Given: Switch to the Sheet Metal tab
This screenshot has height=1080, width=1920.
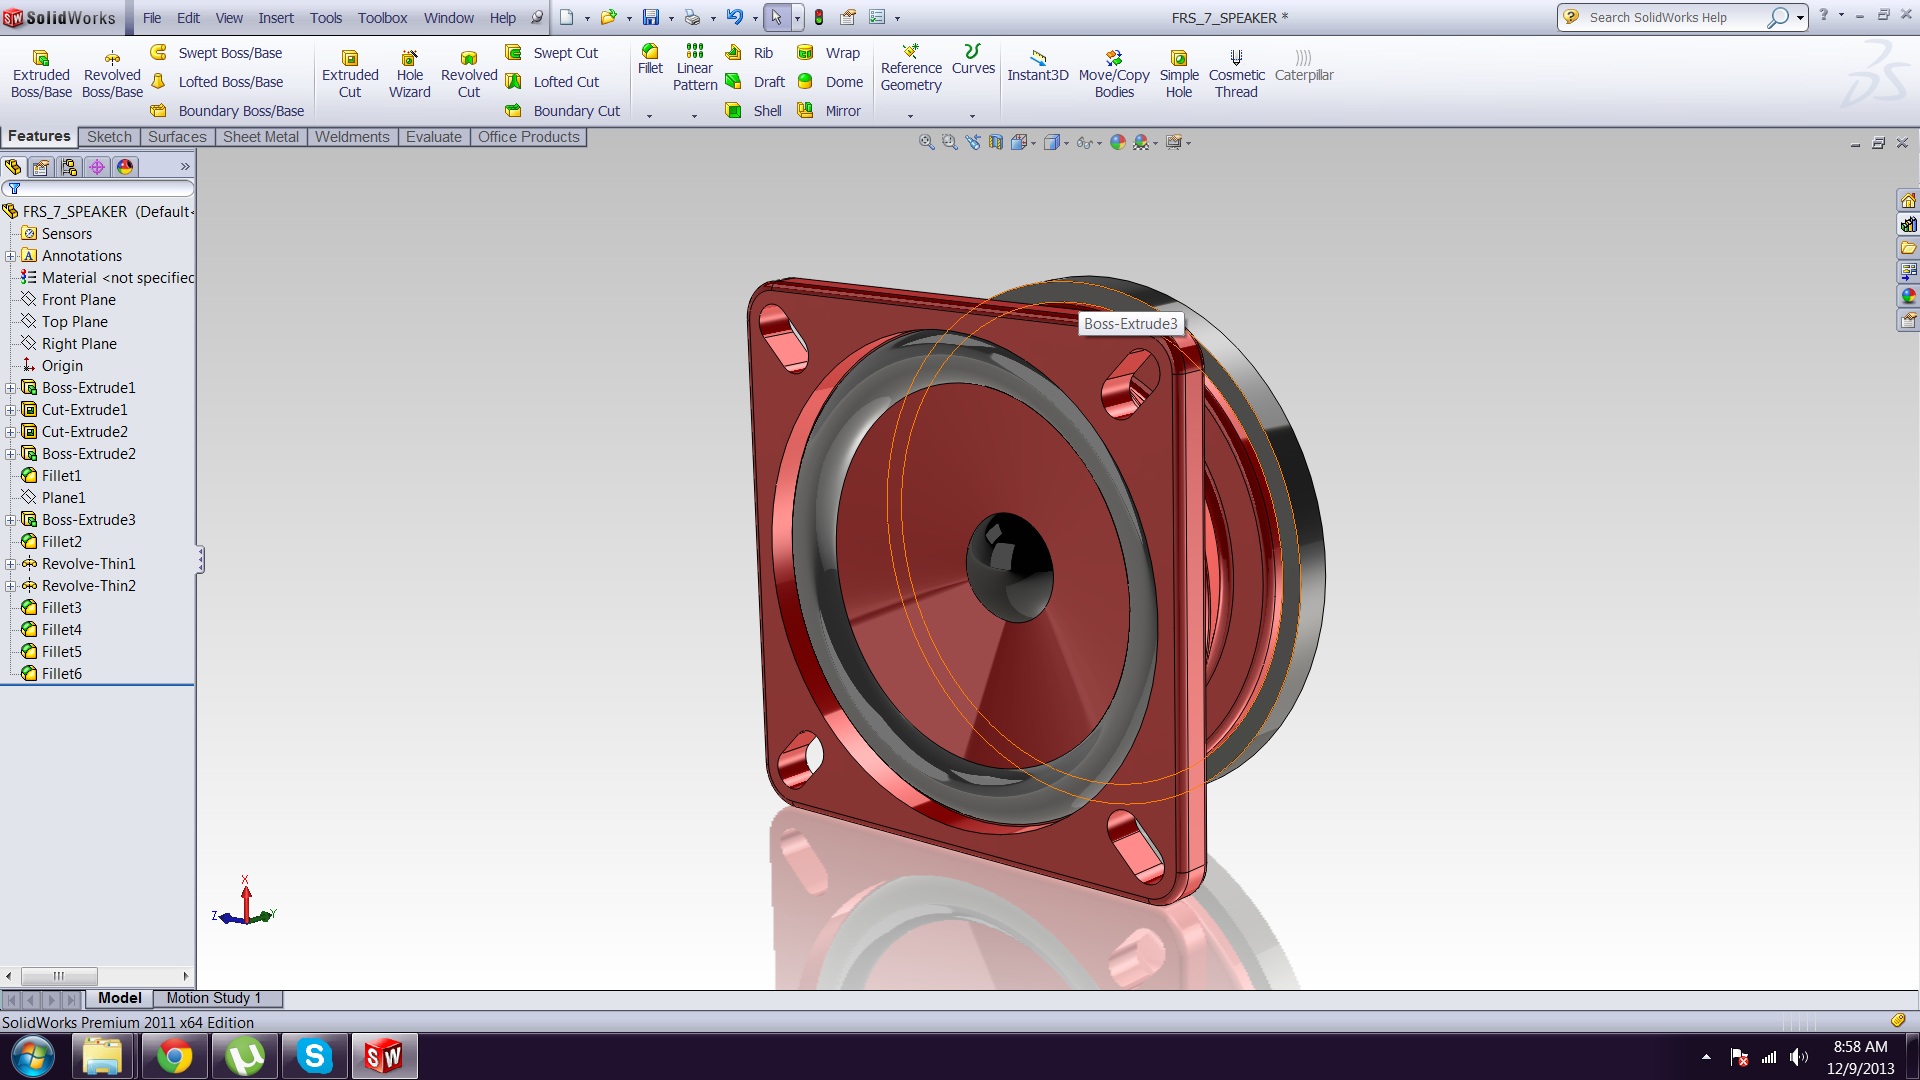Looking at the screenshot, I should tap(261, 137).
